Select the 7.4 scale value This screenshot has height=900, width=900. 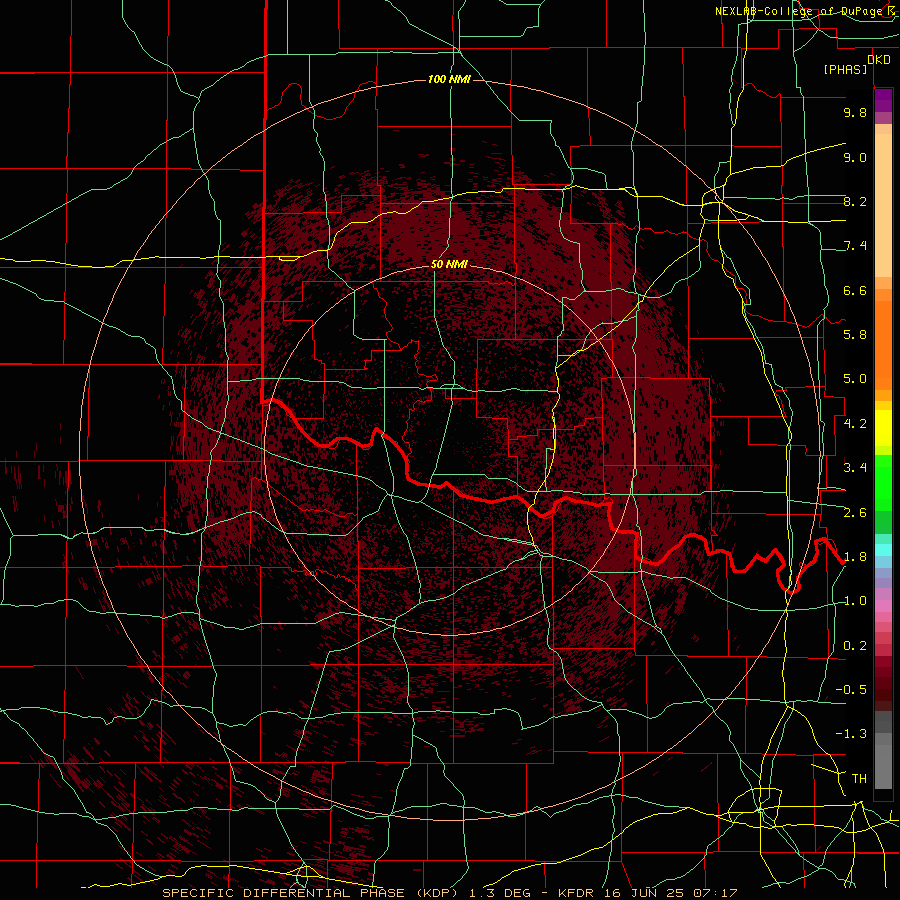(x=855, y=246)
